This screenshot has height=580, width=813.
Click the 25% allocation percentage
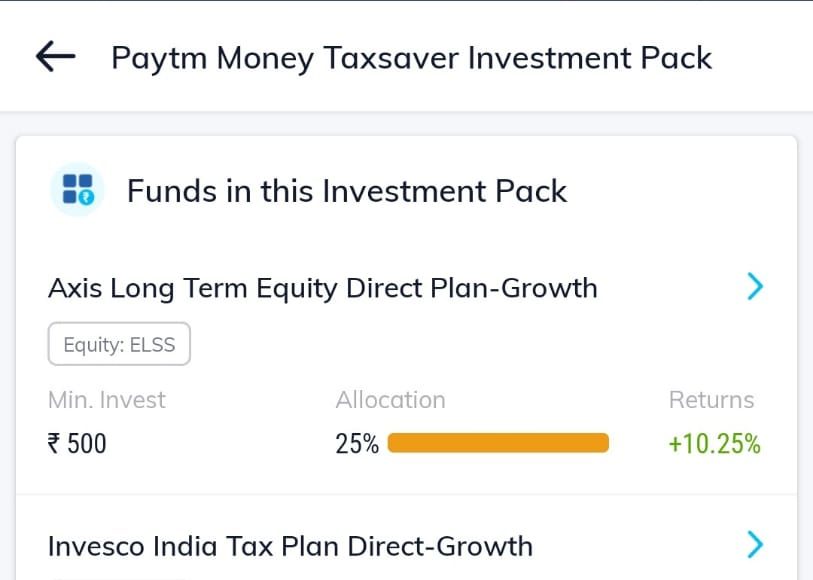[357, 443]
